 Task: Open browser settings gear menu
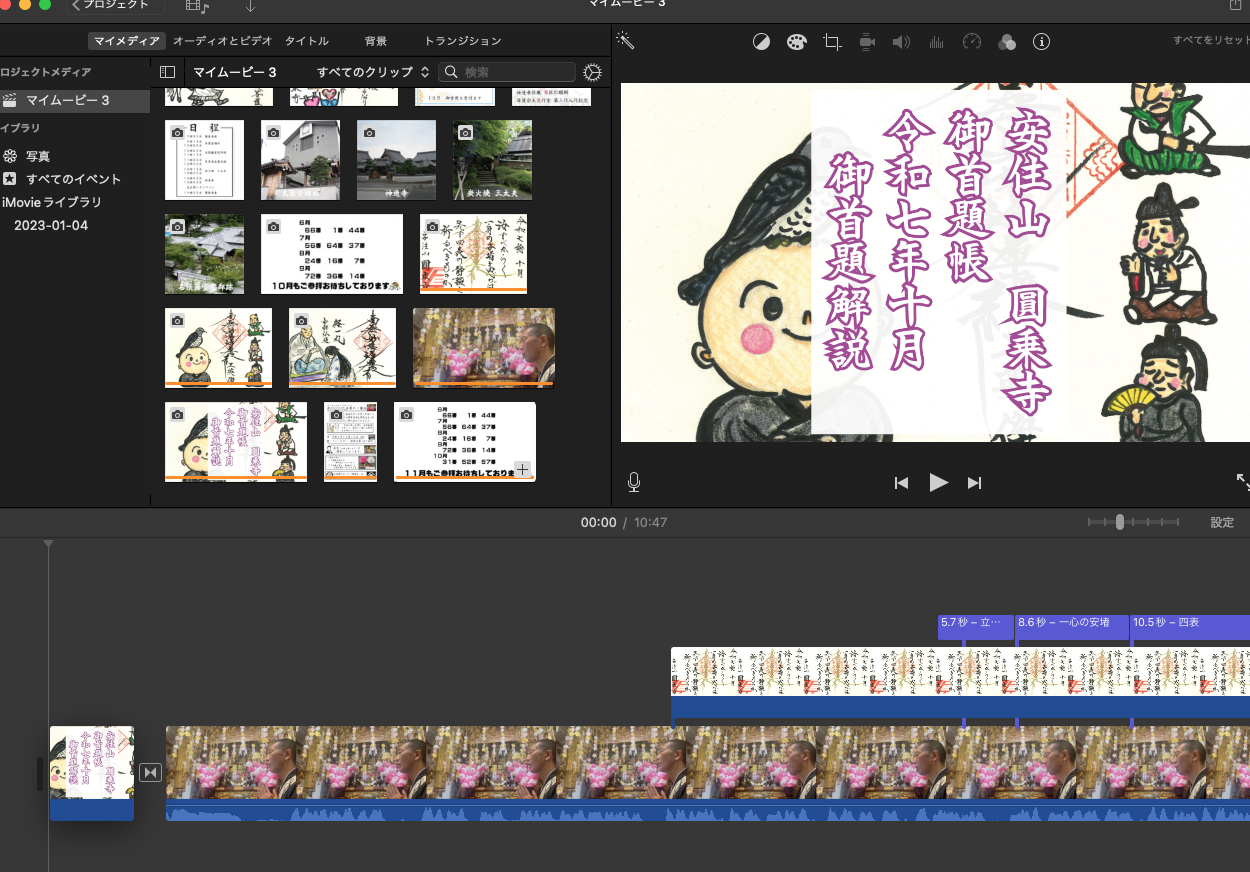[593, 72]
